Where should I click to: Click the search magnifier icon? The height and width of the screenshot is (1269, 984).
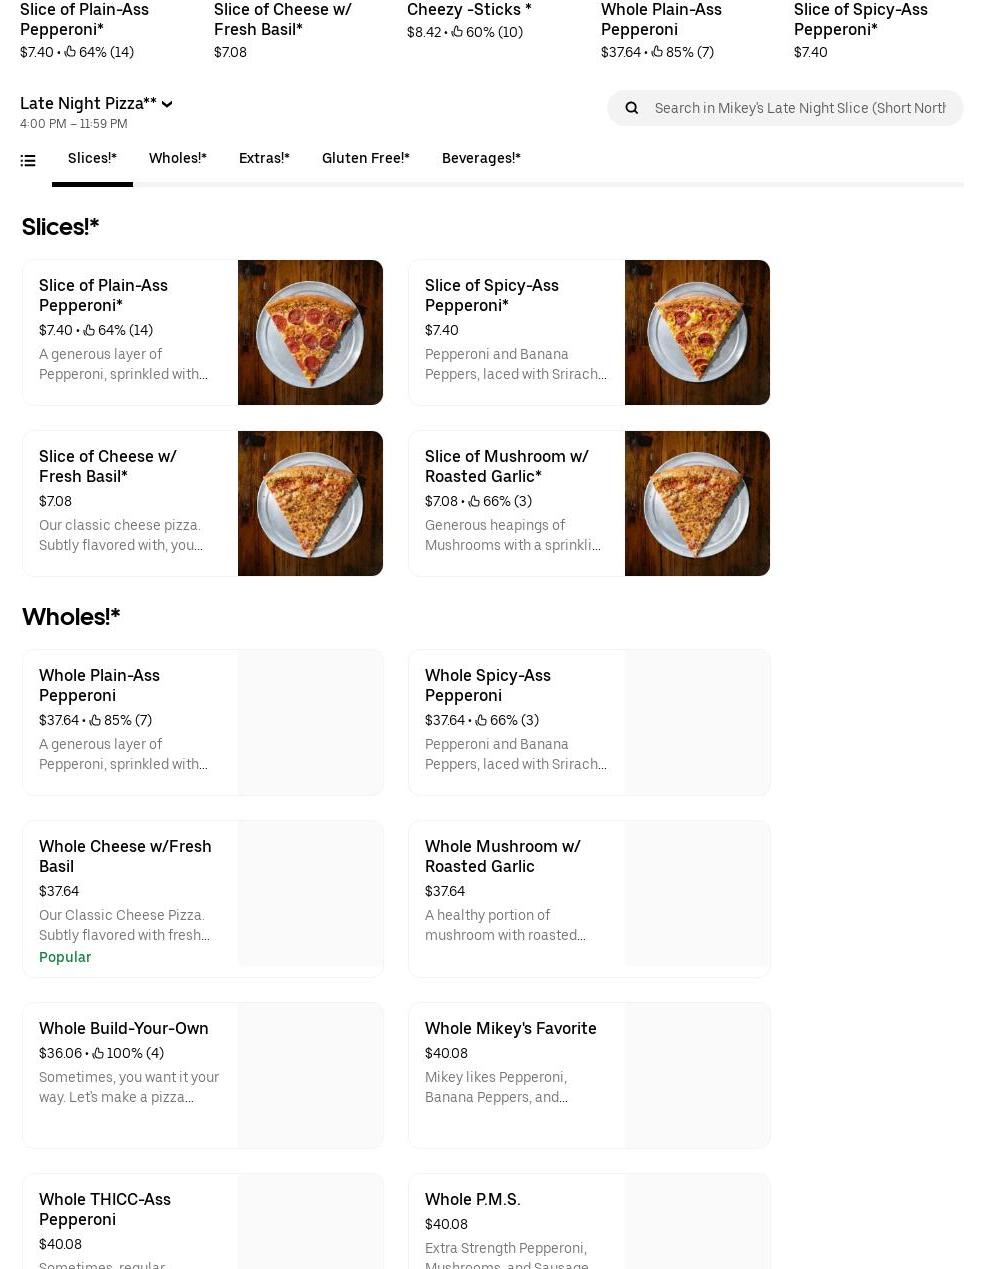point(631,108)
